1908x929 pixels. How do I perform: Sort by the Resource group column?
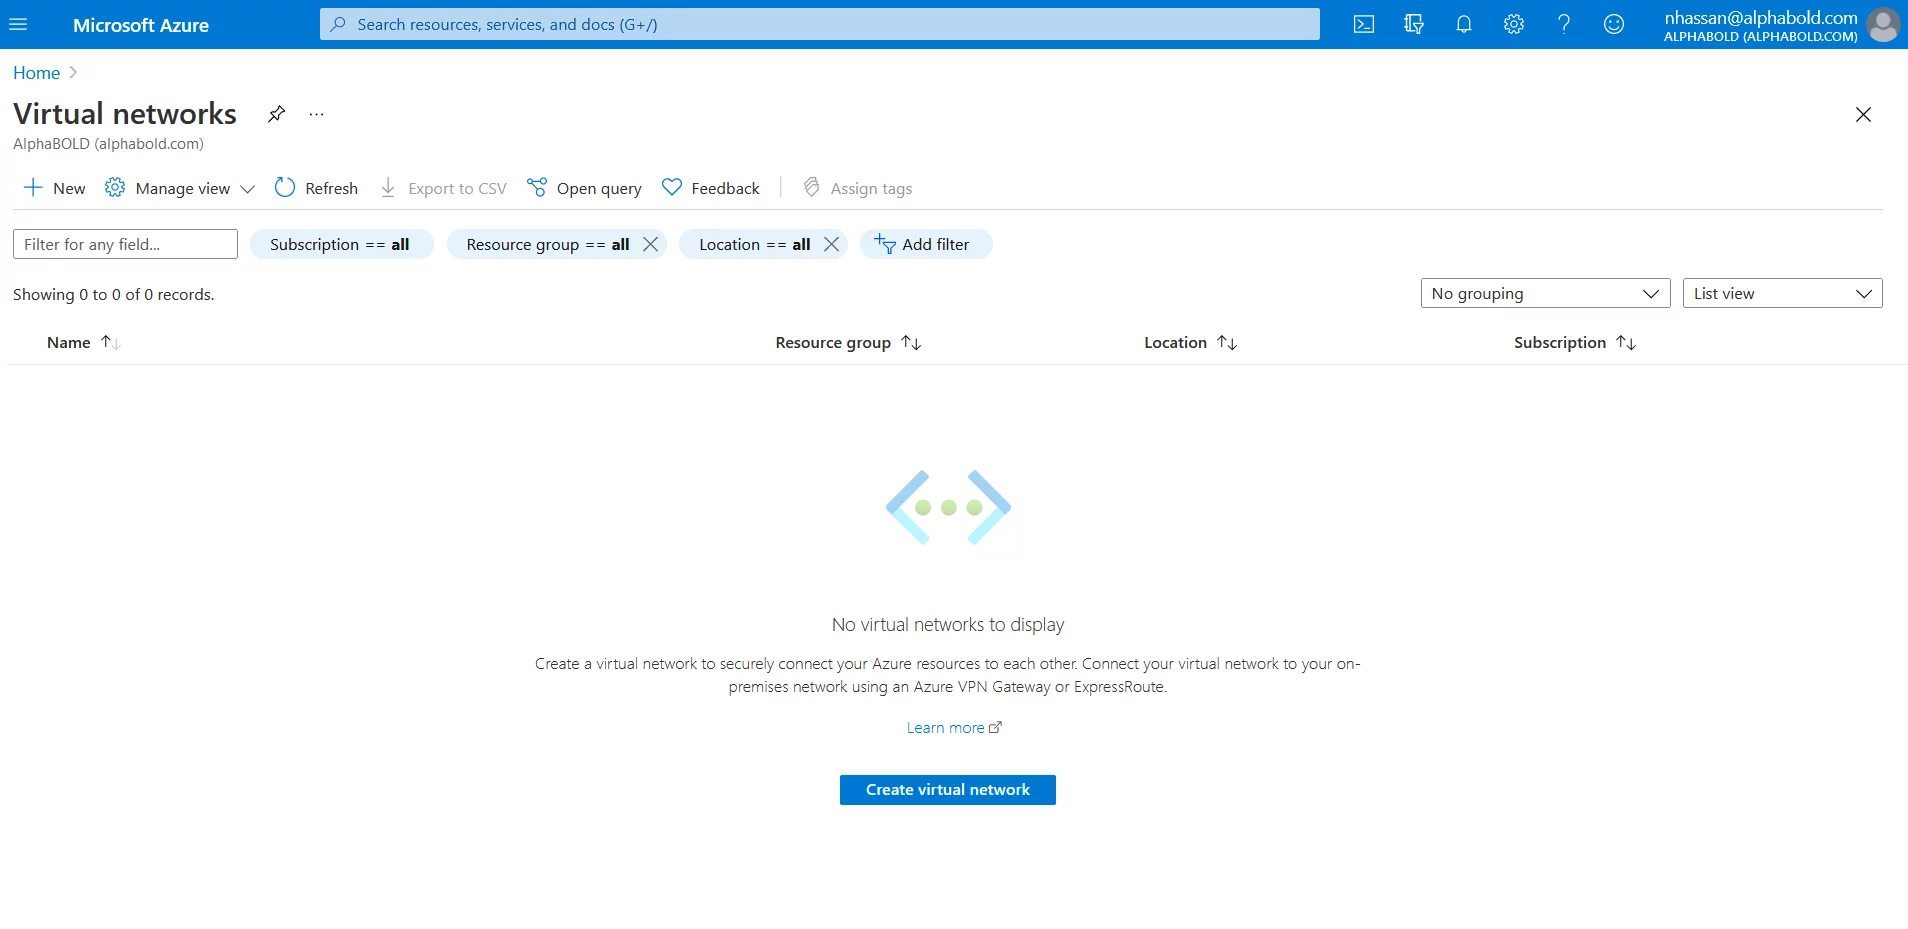tap(848, 342)
